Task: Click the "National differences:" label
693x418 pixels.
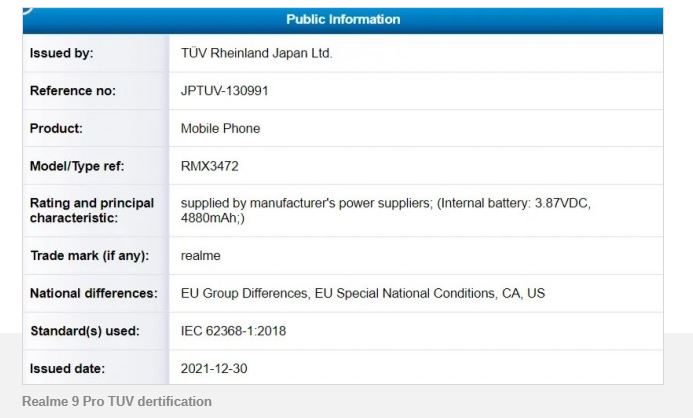Action: 94,294
